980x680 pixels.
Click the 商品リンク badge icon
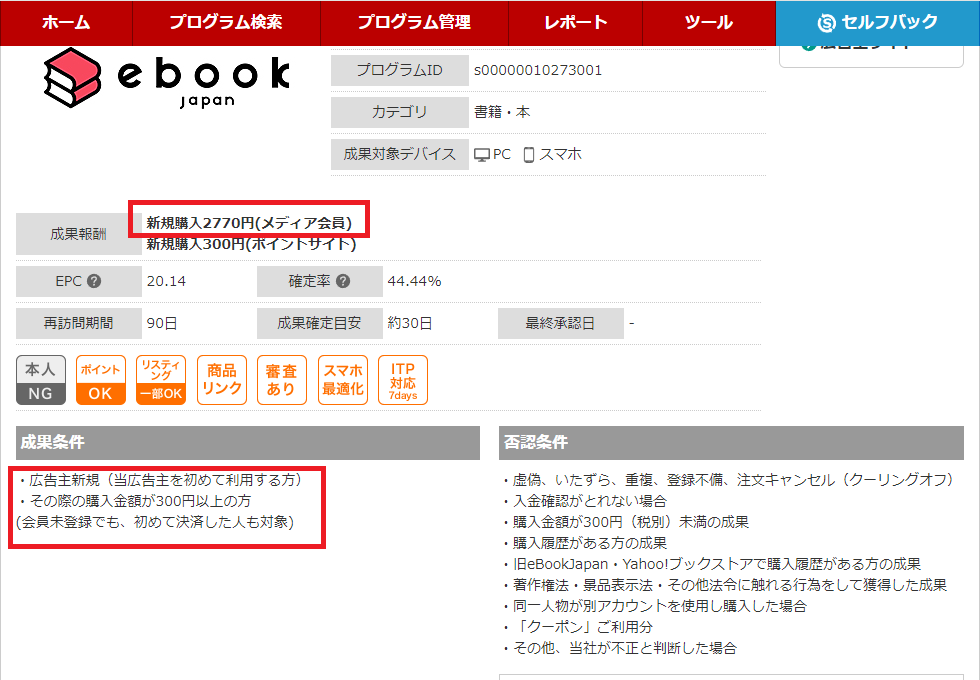(222, 381)
